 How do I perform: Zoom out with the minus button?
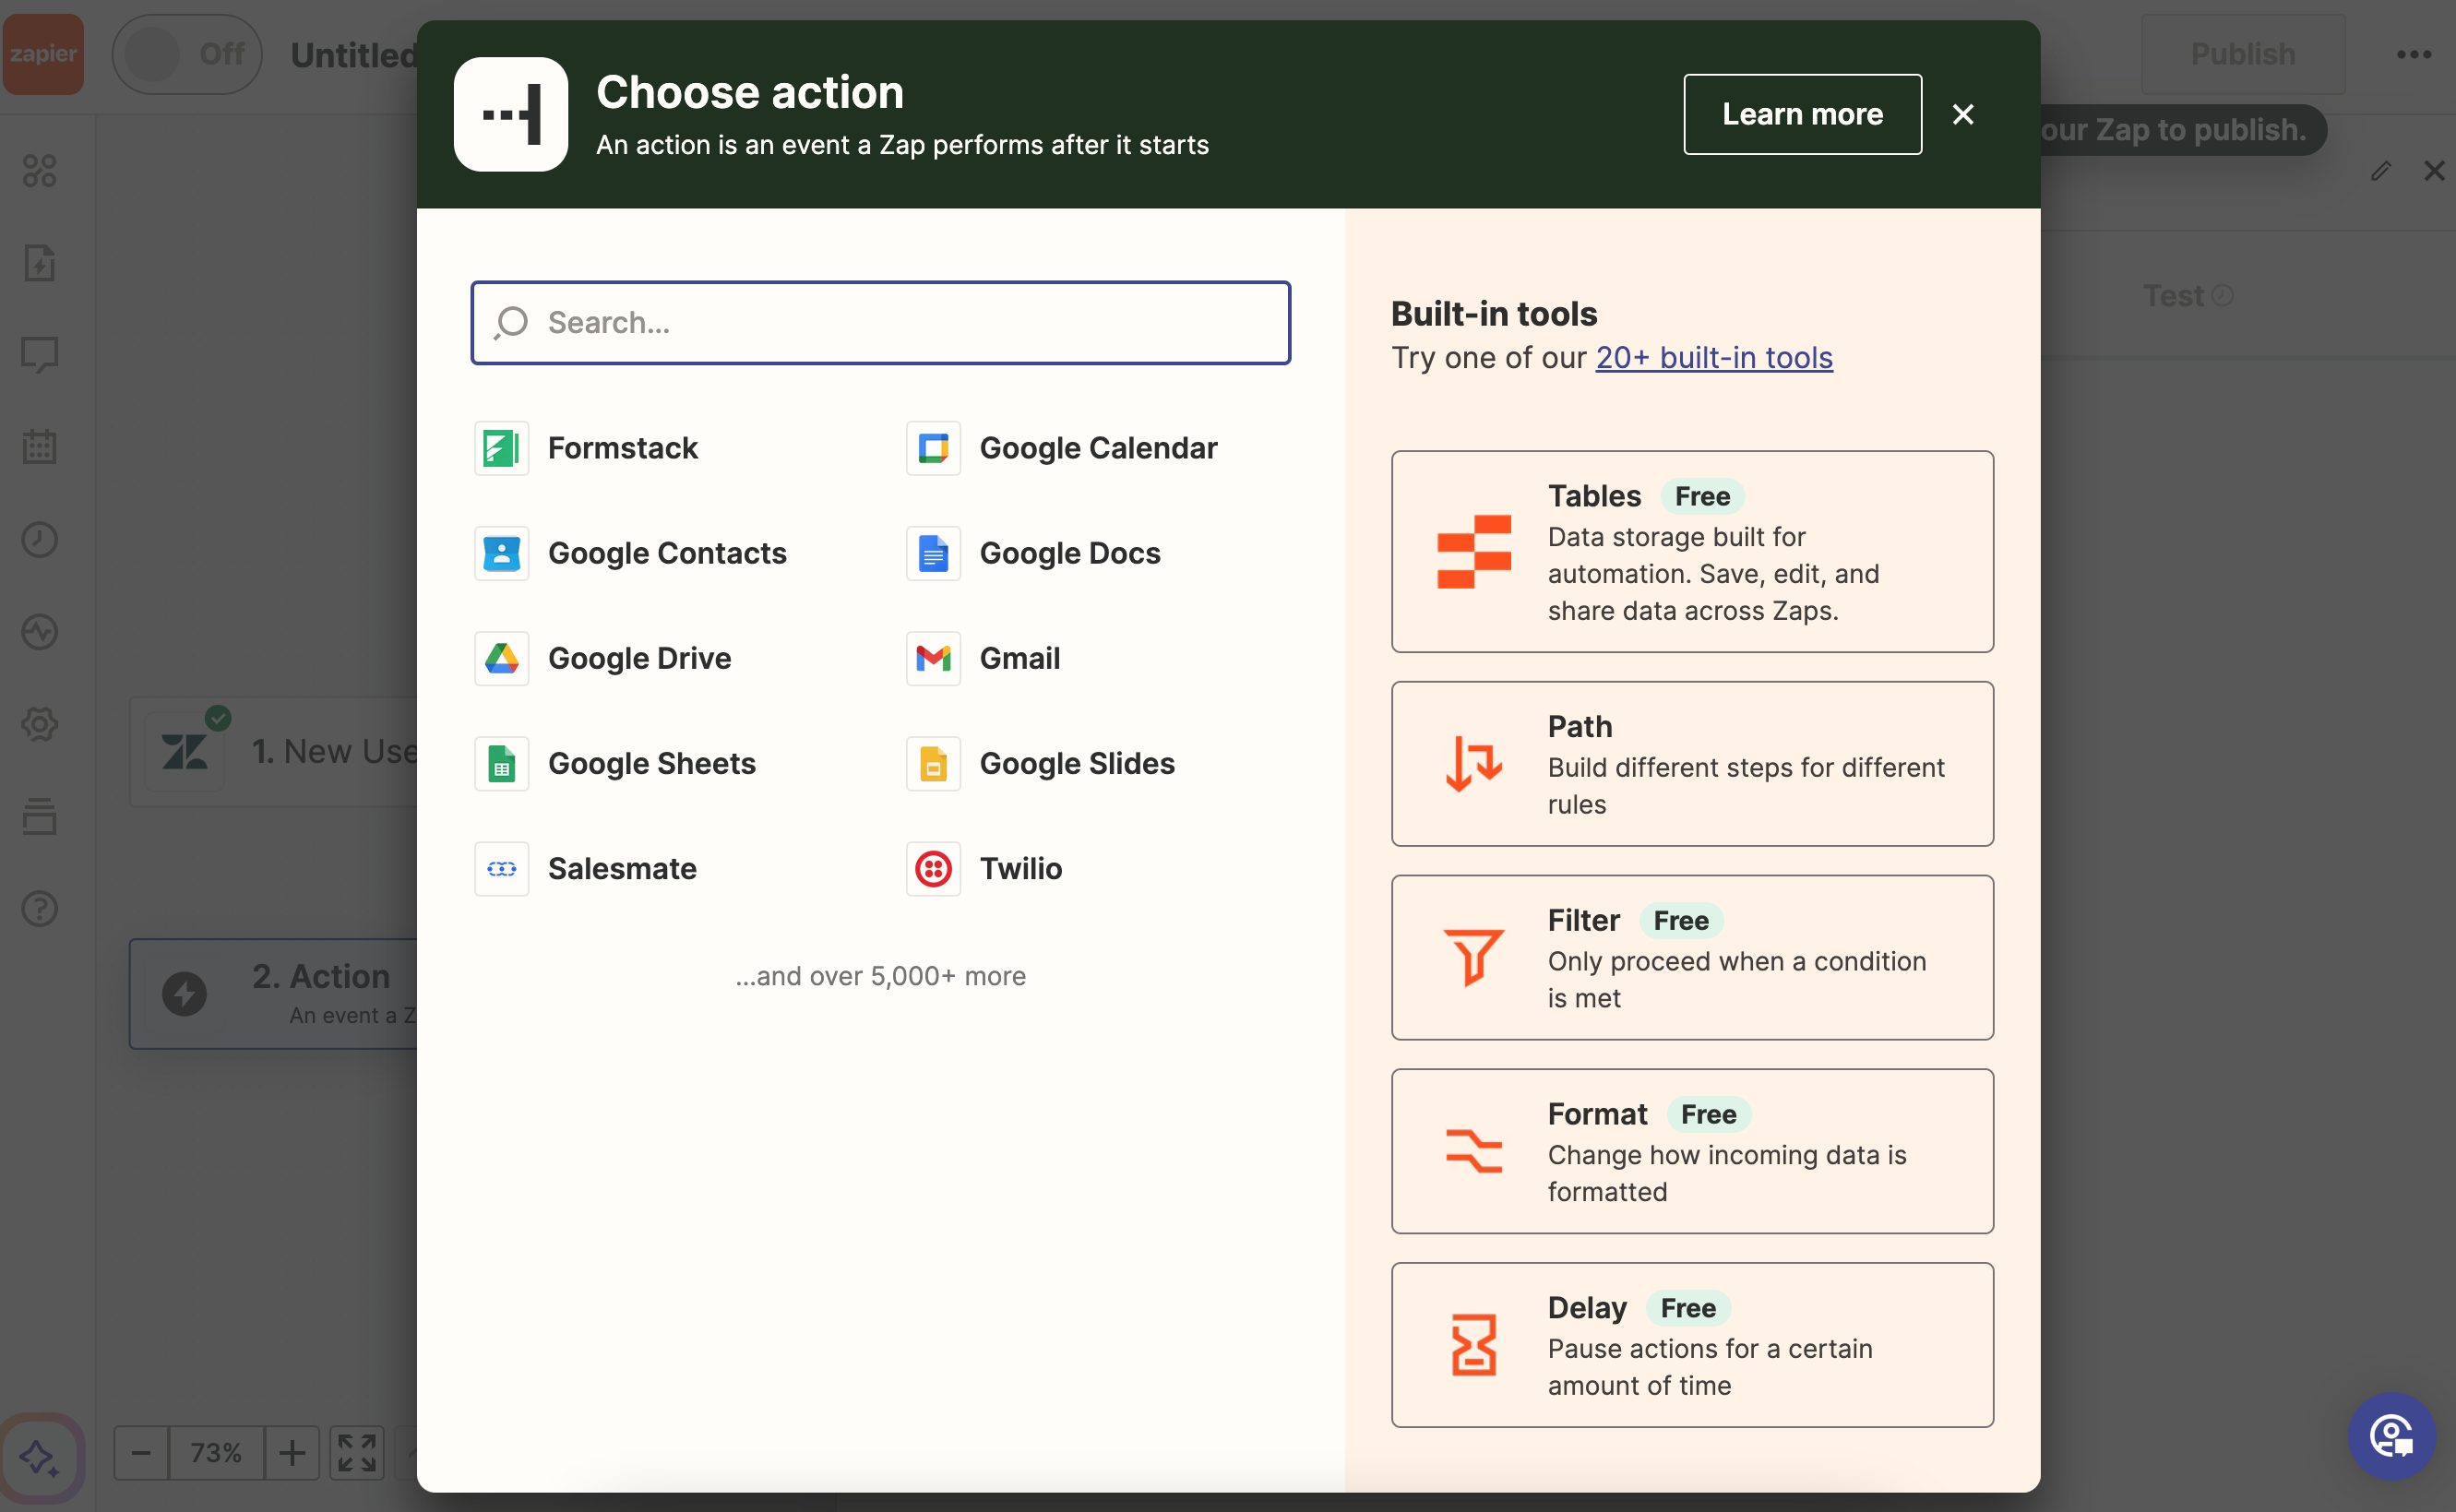[141, 1452]
